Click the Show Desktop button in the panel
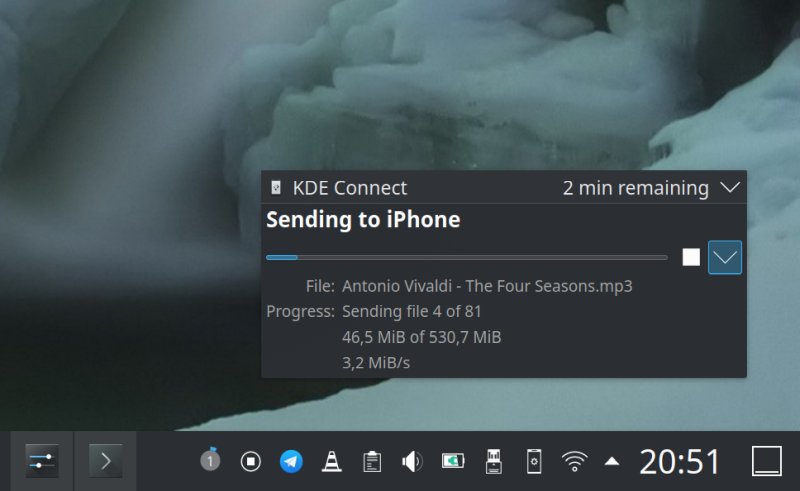The height and width of the screenshot is (491, 800). pyautogui.click(x=766, y=461)
